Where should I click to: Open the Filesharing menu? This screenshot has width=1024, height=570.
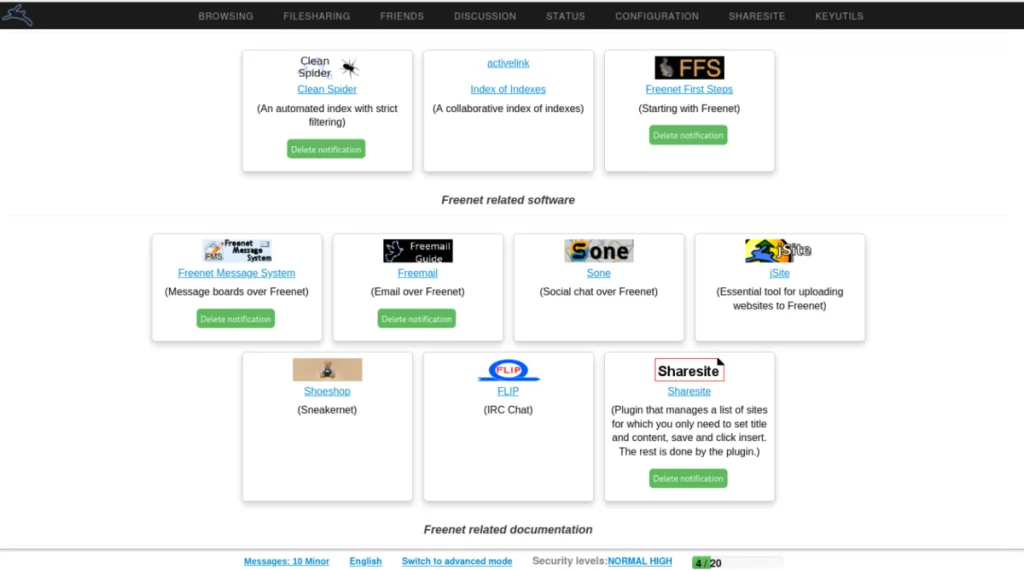[317, 16]
